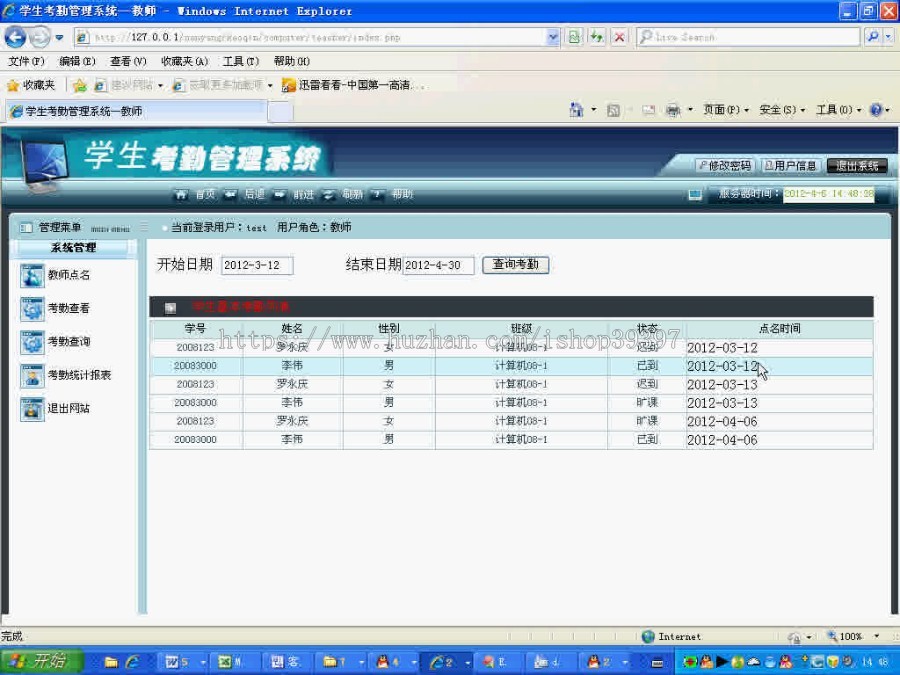The width and height of the screenshot is (900, 675).
Task: Click the 帮助 help icon in navbar
Action: click(378, 195)
